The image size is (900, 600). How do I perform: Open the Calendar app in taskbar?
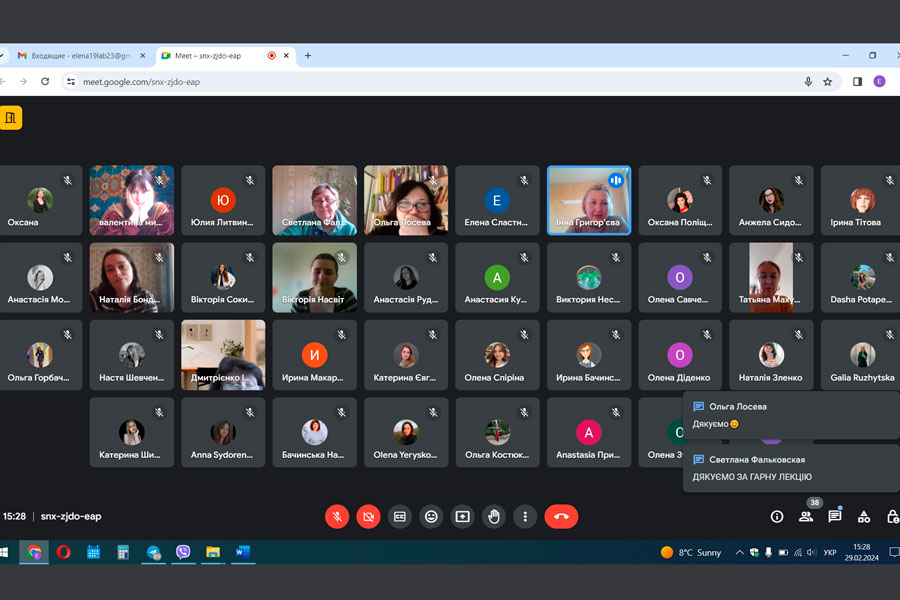click(94, 552)
